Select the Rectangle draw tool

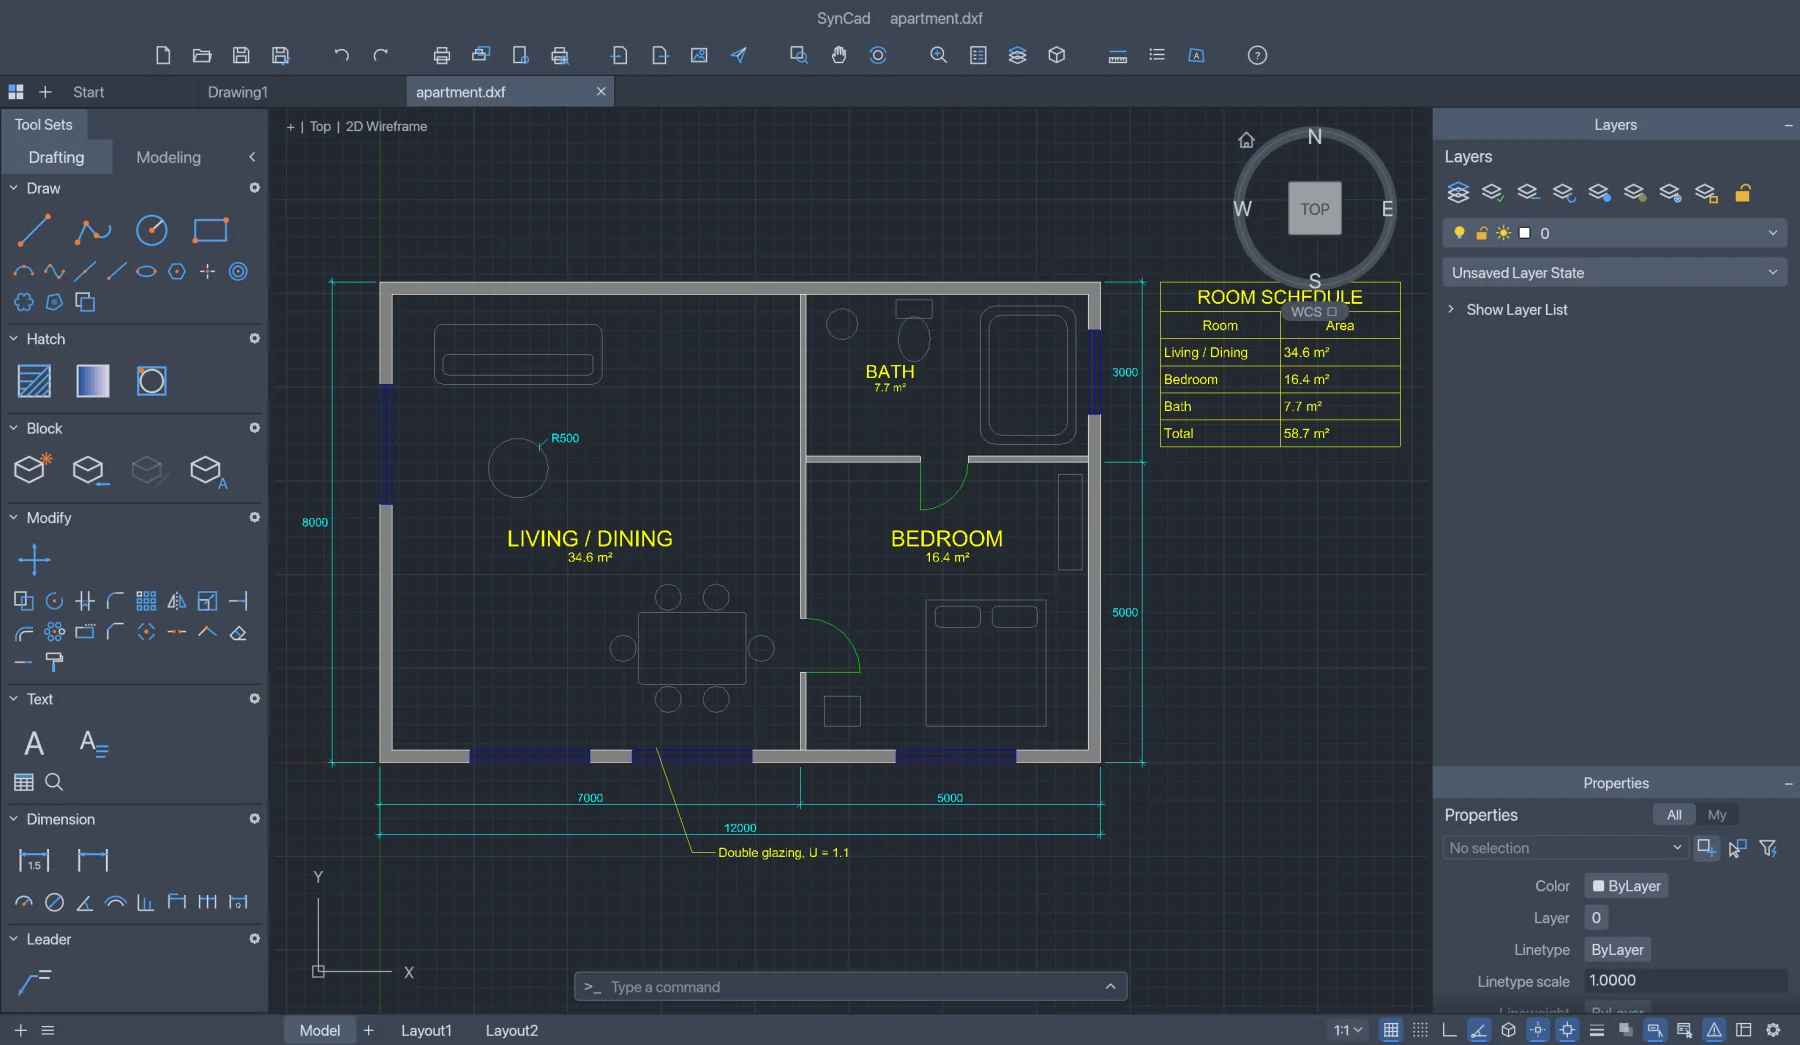[x=210, y=230]
